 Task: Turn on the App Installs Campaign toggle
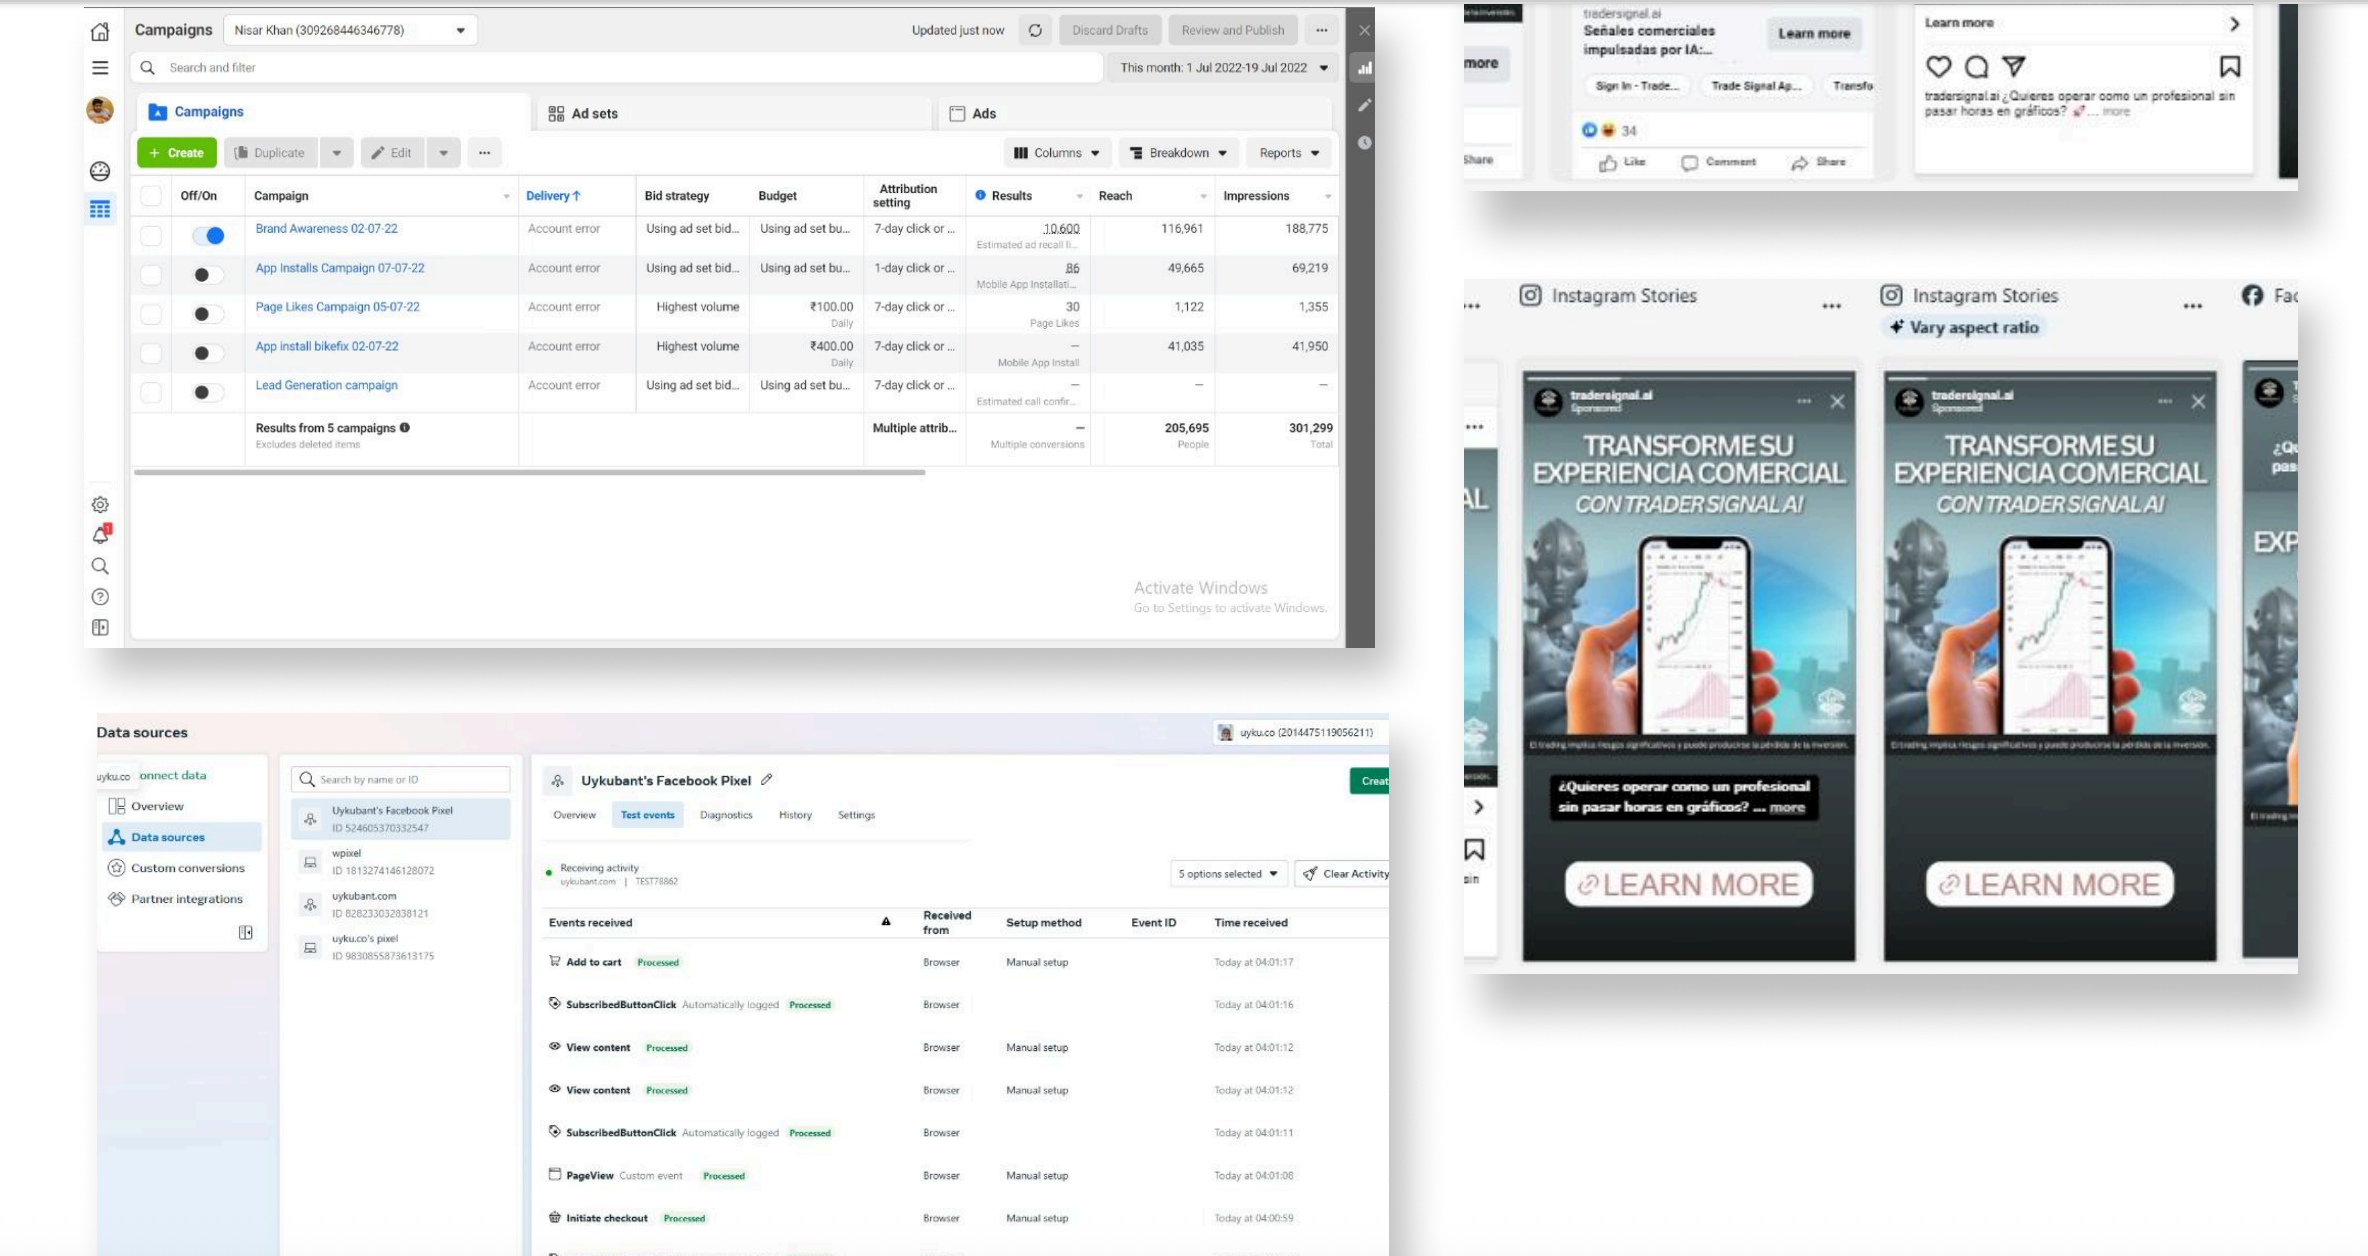pyautogui.click(x=208, y=275)
